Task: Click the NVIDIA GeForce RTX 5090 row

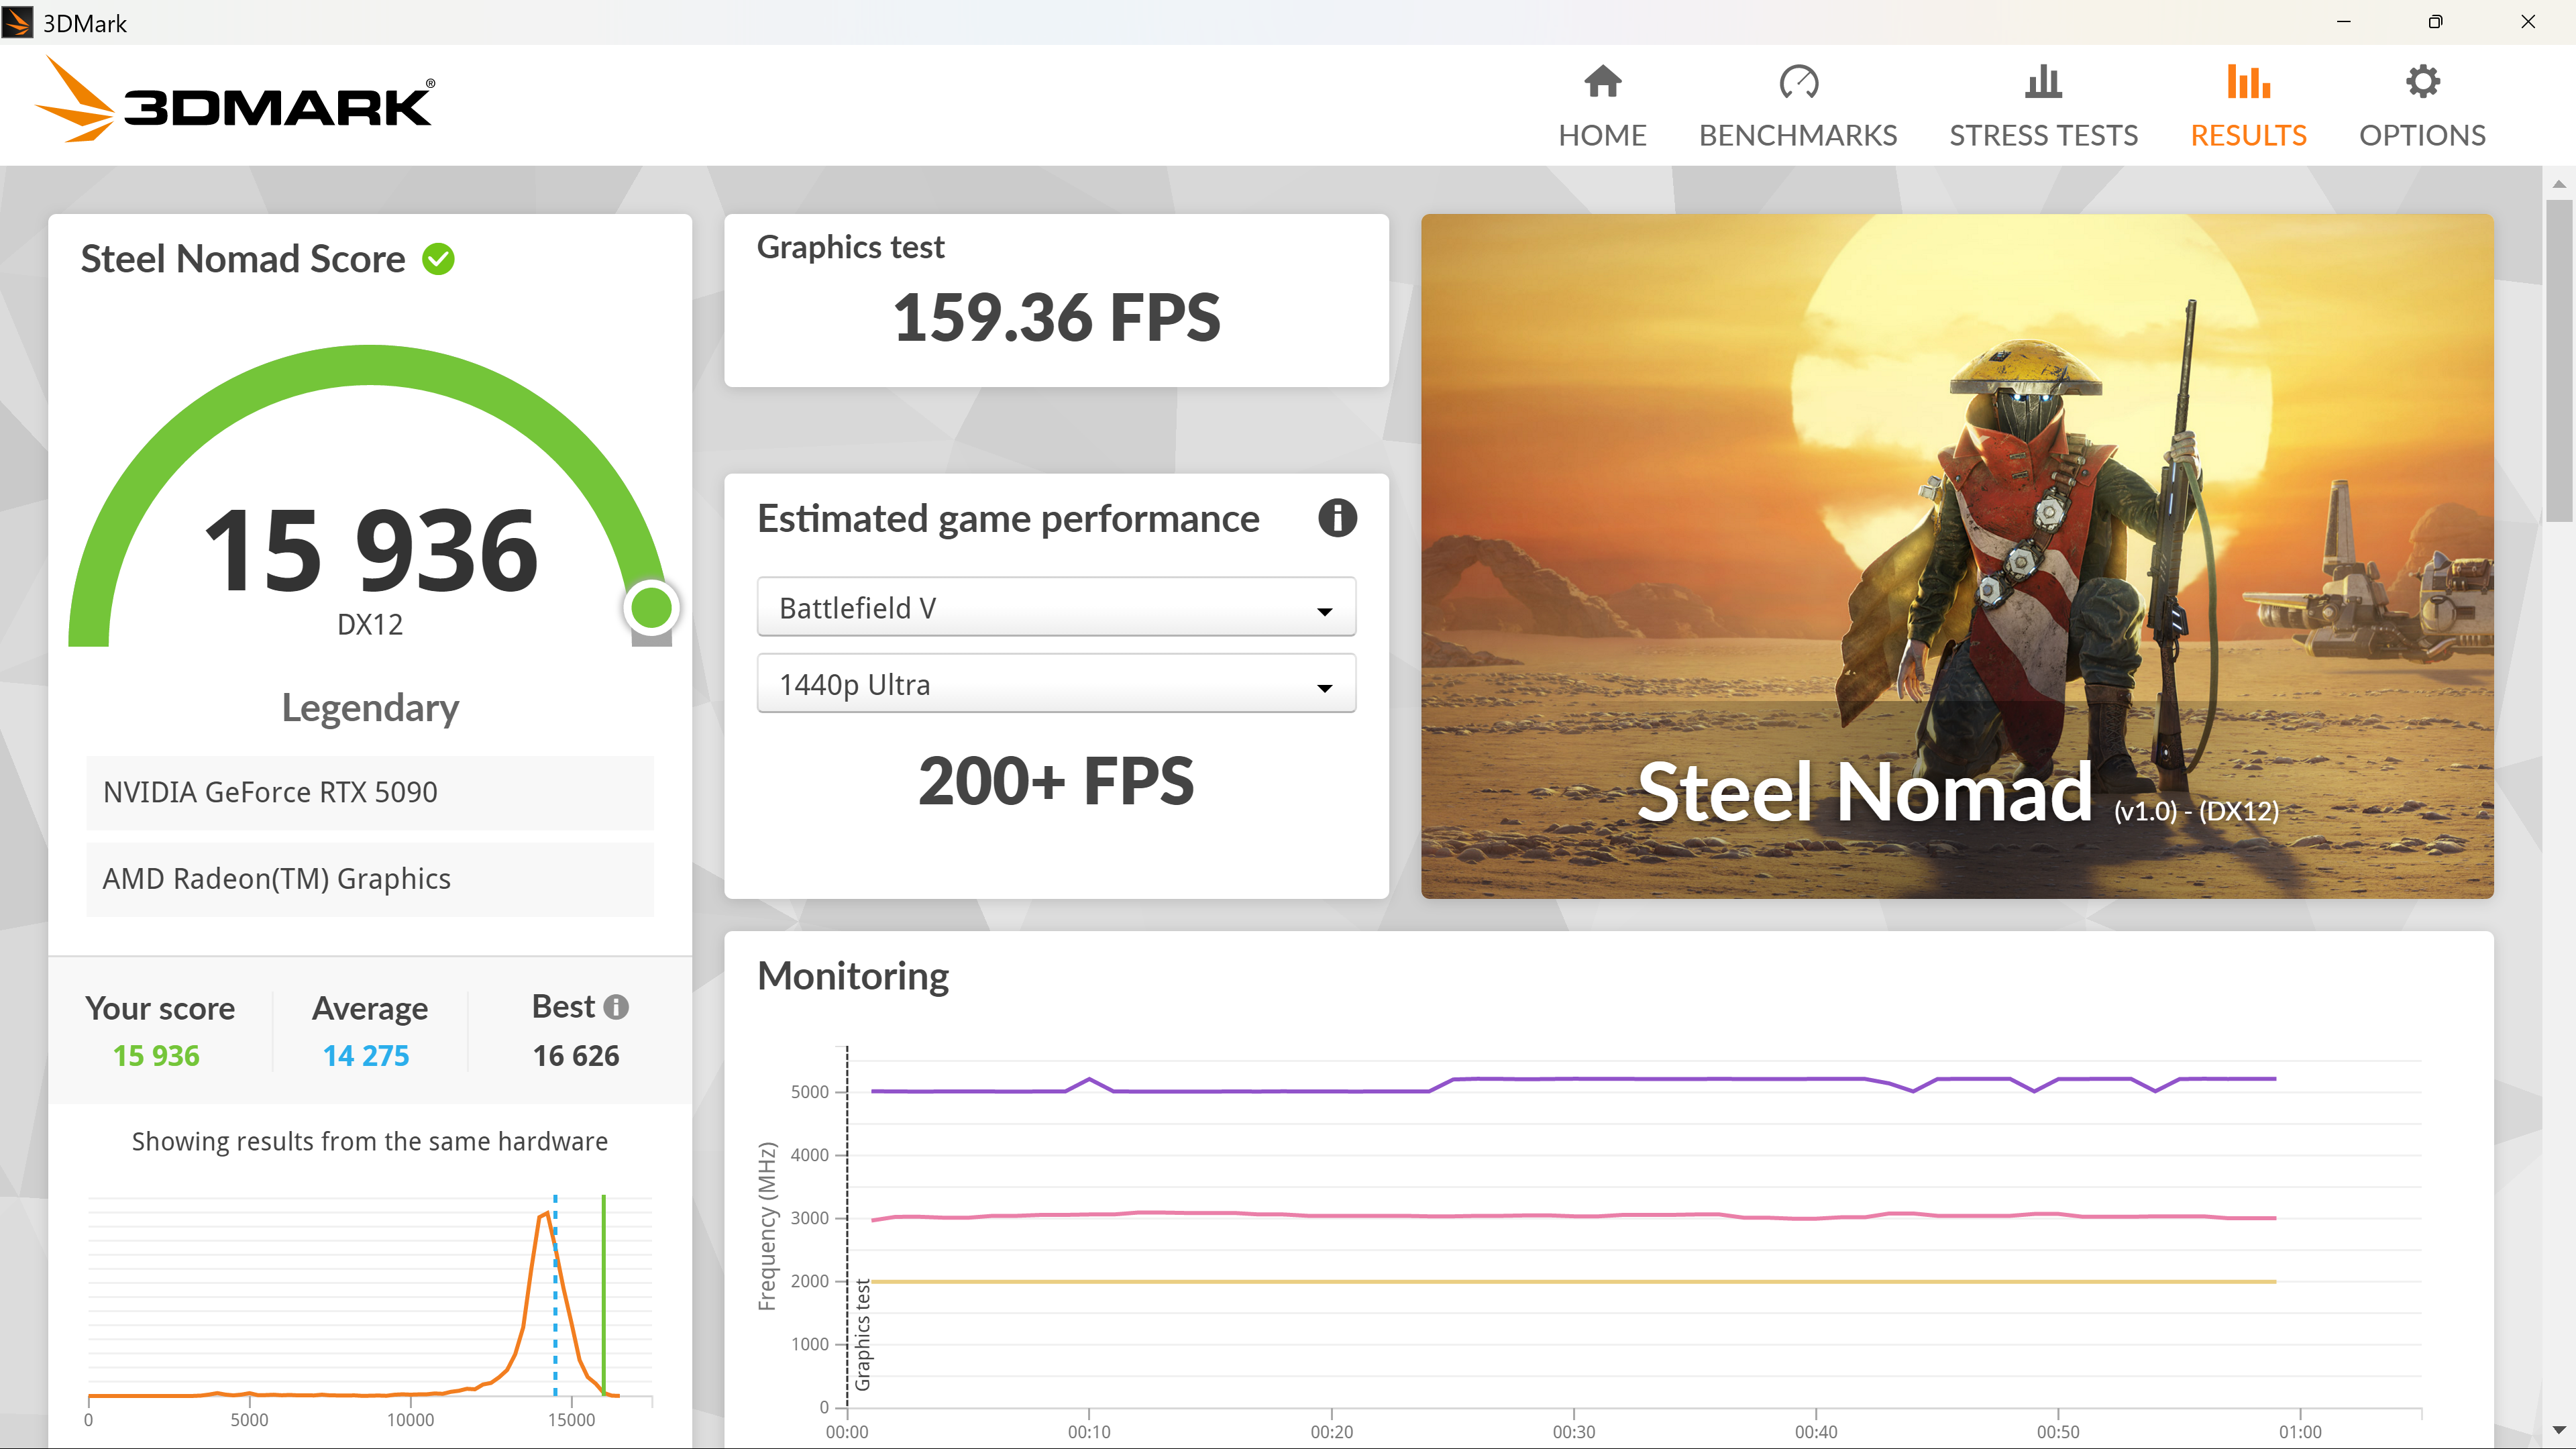Action: point(370,792)
